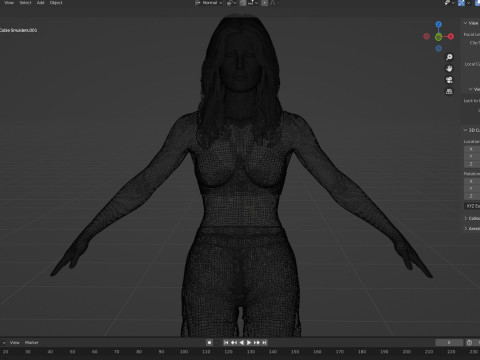
Task: Open the timeline View menu
Action: click(x=14, y=343)
